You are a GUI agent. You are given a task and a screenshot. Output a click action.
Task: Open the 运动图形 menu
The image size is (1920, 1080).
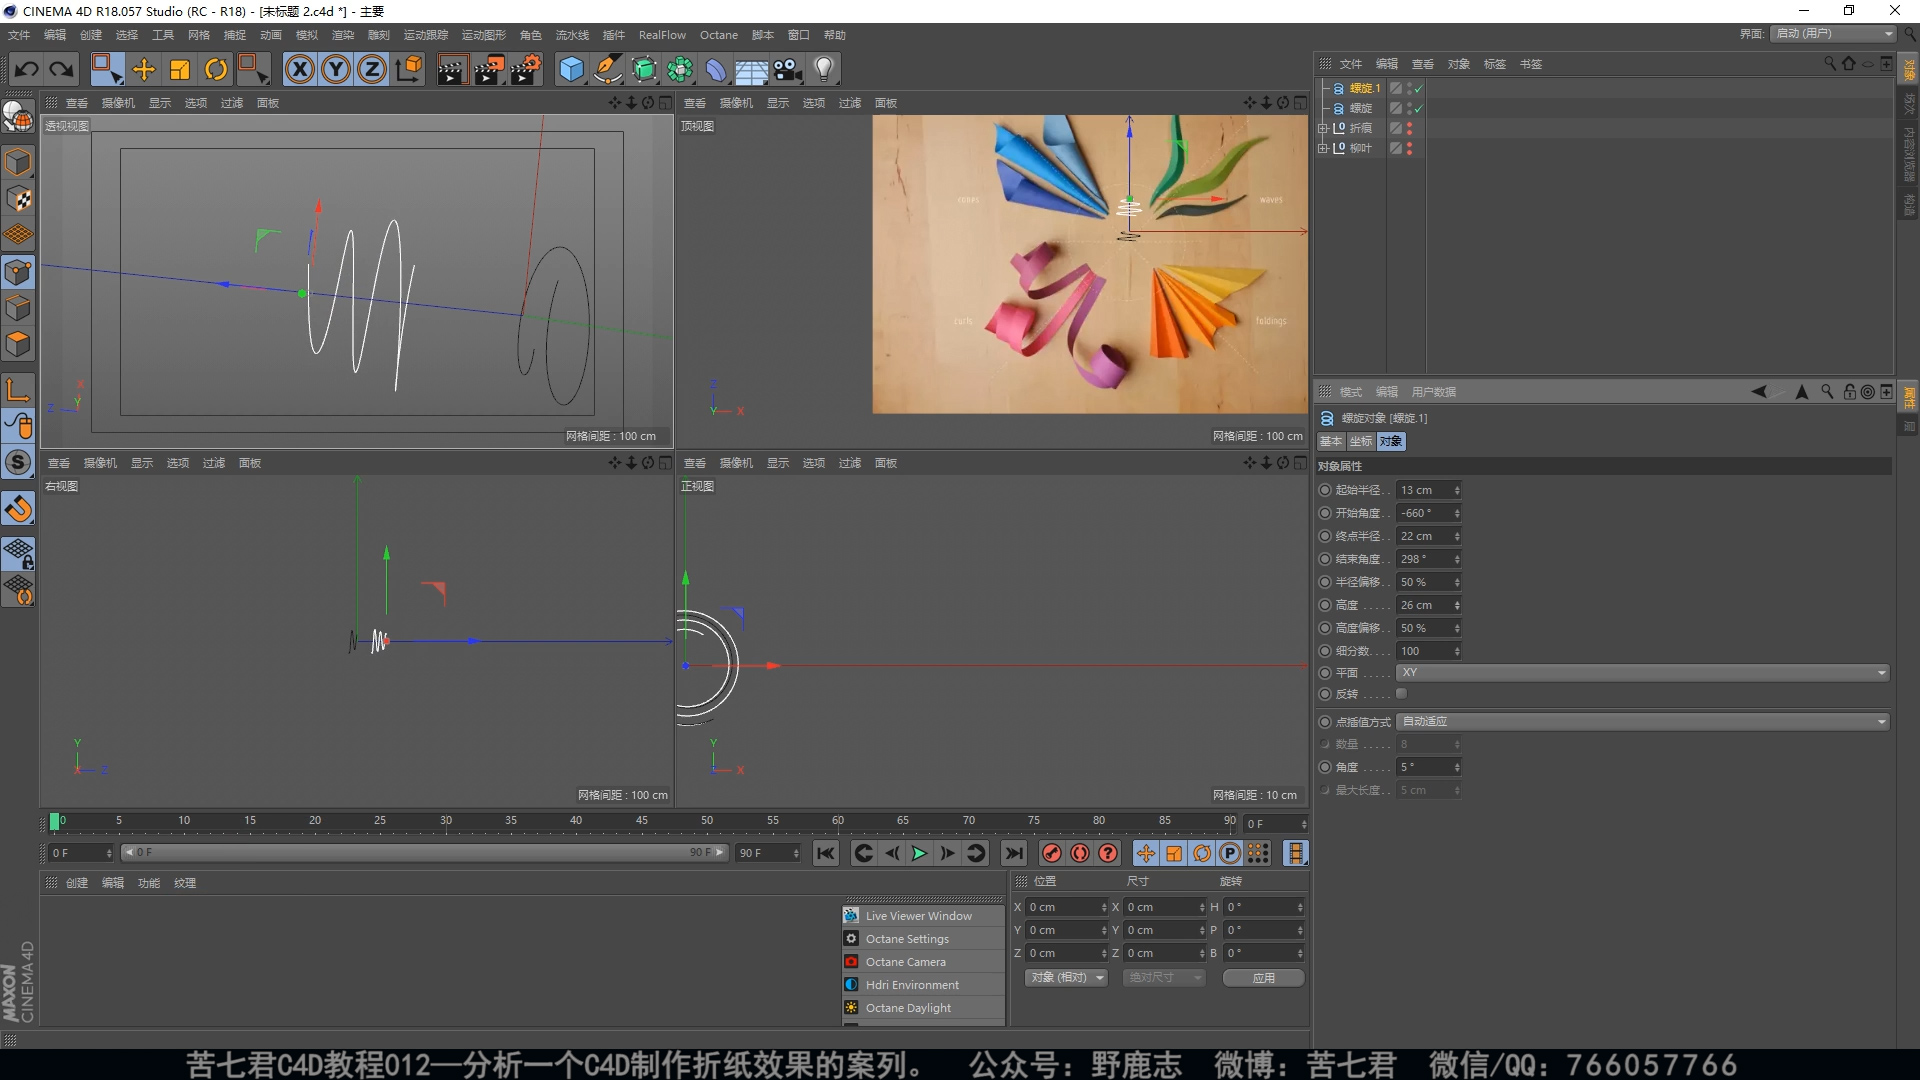[484, 35]
